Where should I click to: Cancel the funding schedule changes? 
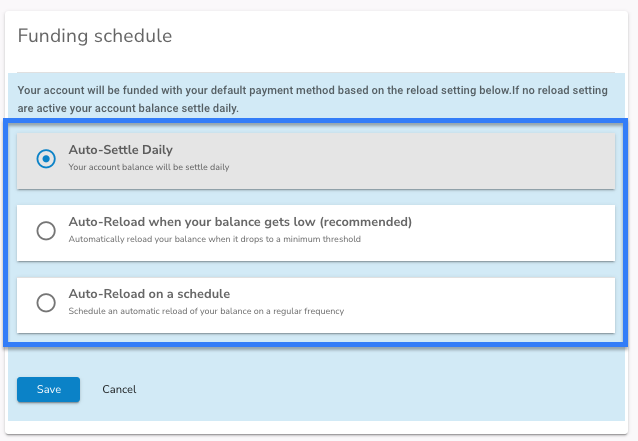pyautogui.click(x=119, y=389)
